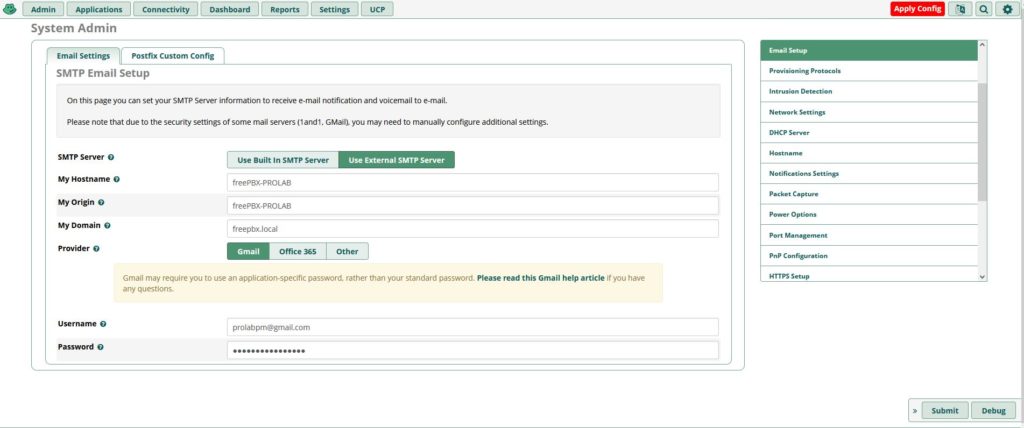The image size is (1024, 428).
Task: Show help icon next to My Domain
Action: (x=107, y=225)
